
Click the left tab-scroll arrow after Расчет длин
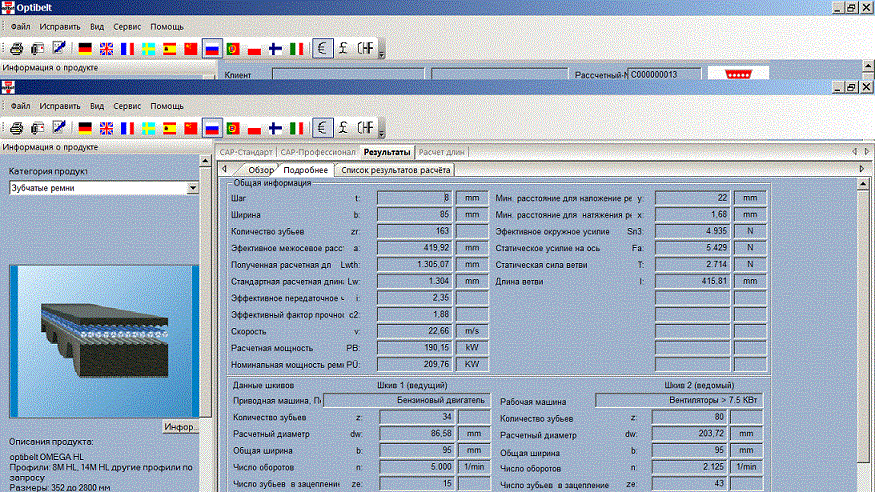pos(854,152)
